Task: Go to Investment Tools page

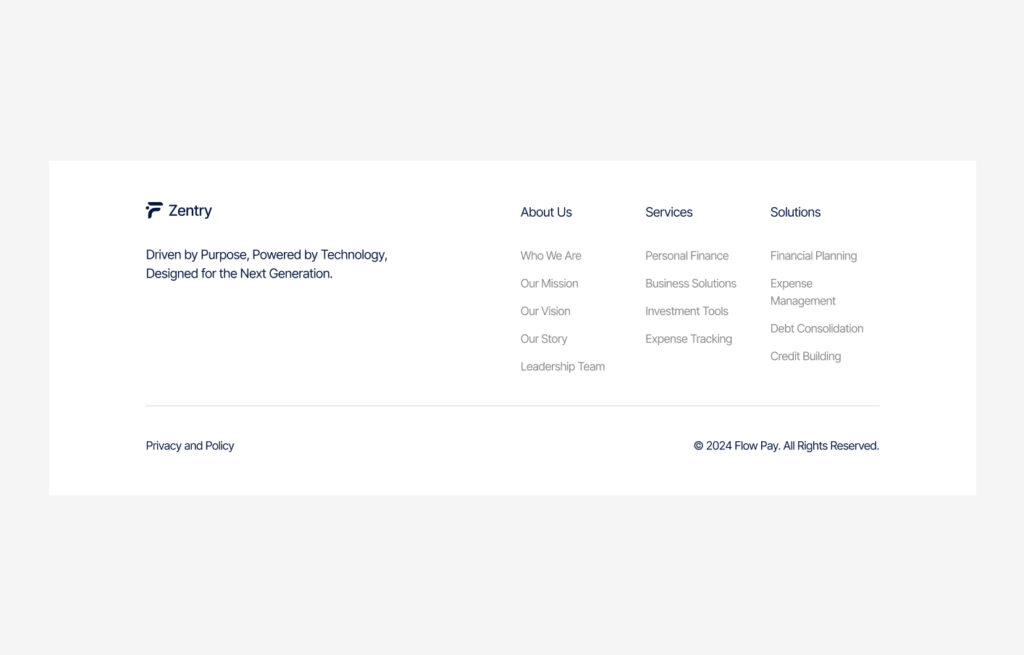Action: pos(686,311)
